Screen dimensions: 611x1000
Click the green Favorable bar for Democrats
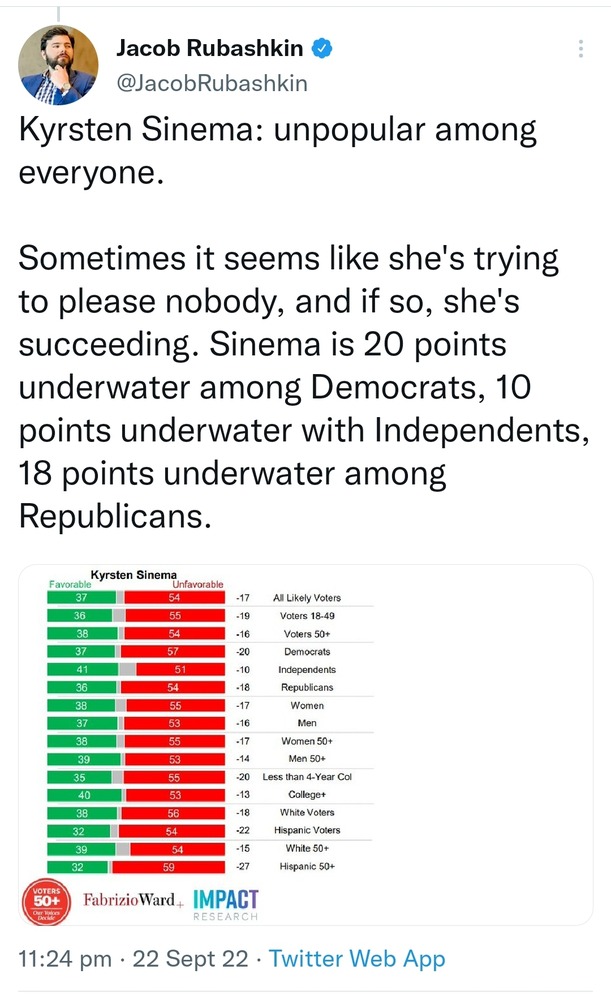pyautogui.click(x=81, y=652)
